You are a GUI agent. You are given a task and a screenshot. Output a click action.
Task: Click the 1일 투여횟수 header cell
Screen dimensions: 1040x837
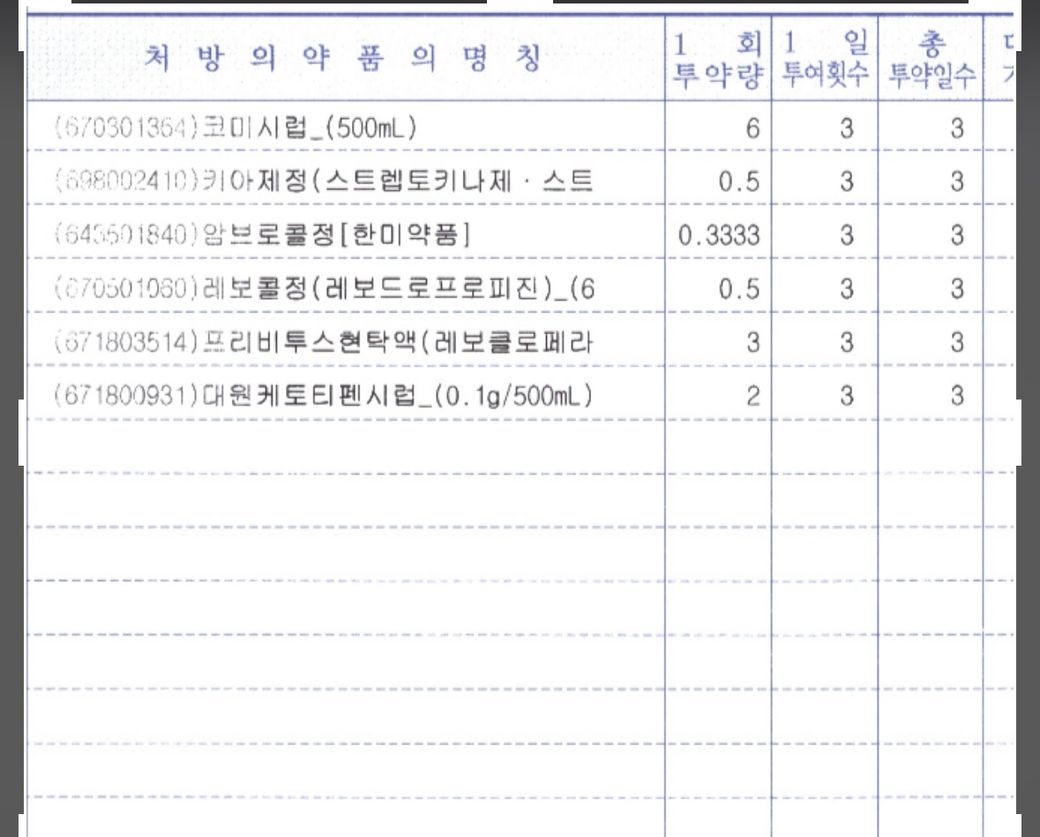click(x=825, y=60)
